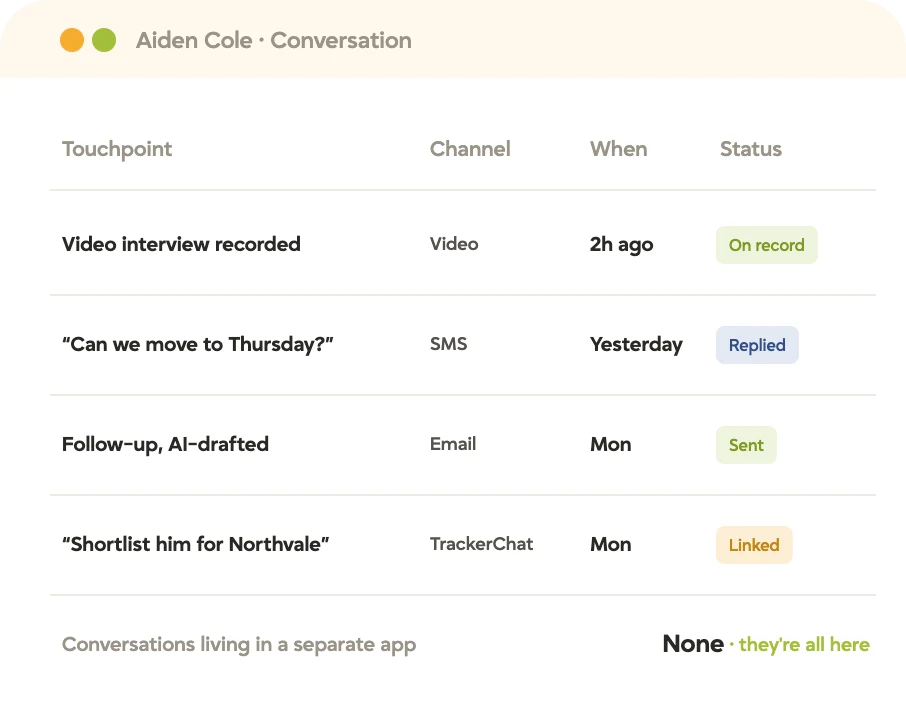
Task: Click the 'Aiden Cole · Conversation' title
Action: click(x=274, y=40)
